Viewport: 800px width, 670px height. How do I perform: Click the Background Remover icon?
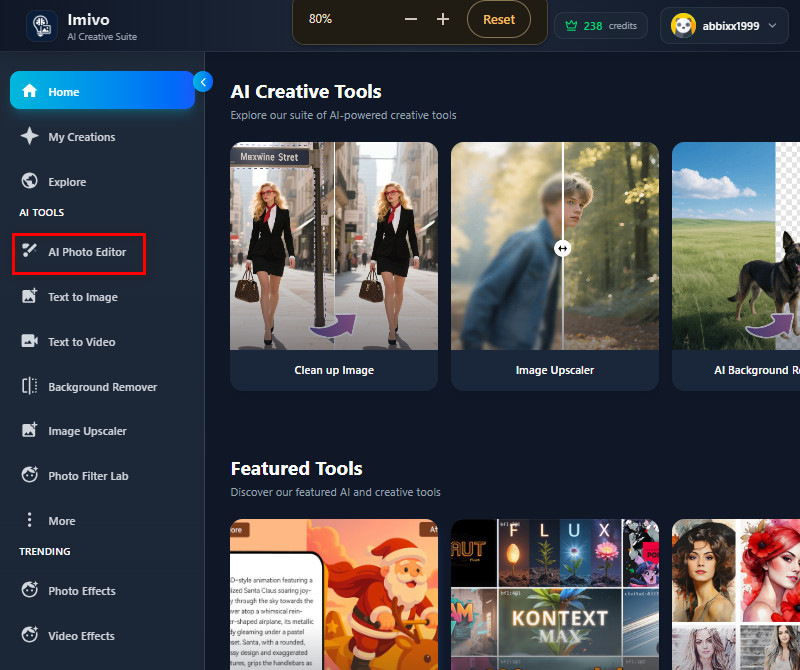coord(30,386)
